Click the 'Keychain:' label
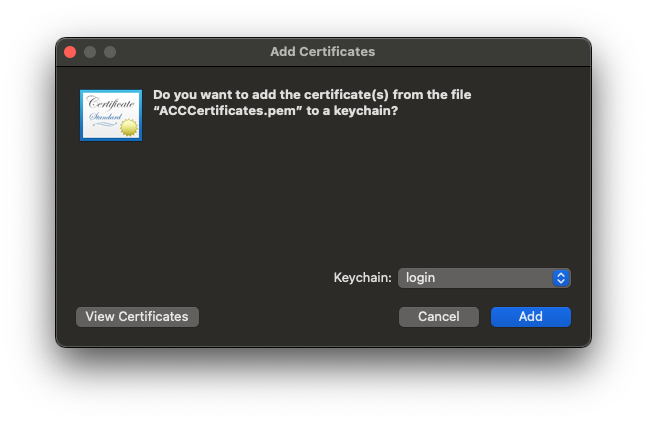647x421 pixels. [x=362, y=278]
